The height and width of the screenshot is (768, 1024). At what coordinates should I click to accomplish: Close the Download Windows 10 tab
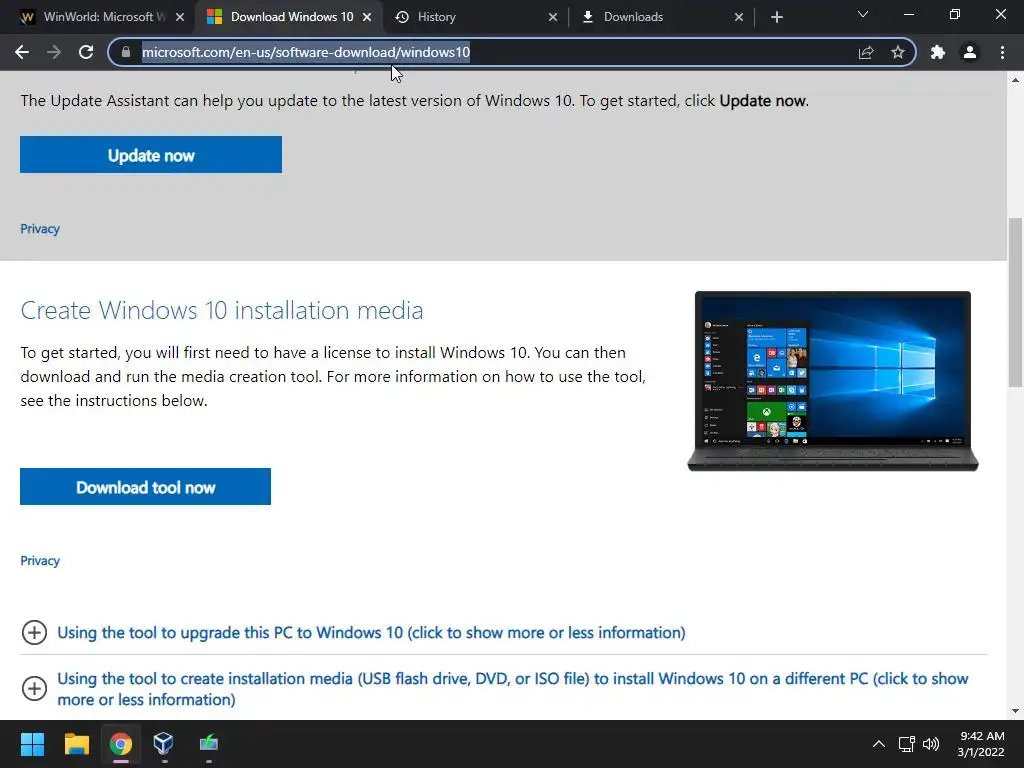[367, 17]
